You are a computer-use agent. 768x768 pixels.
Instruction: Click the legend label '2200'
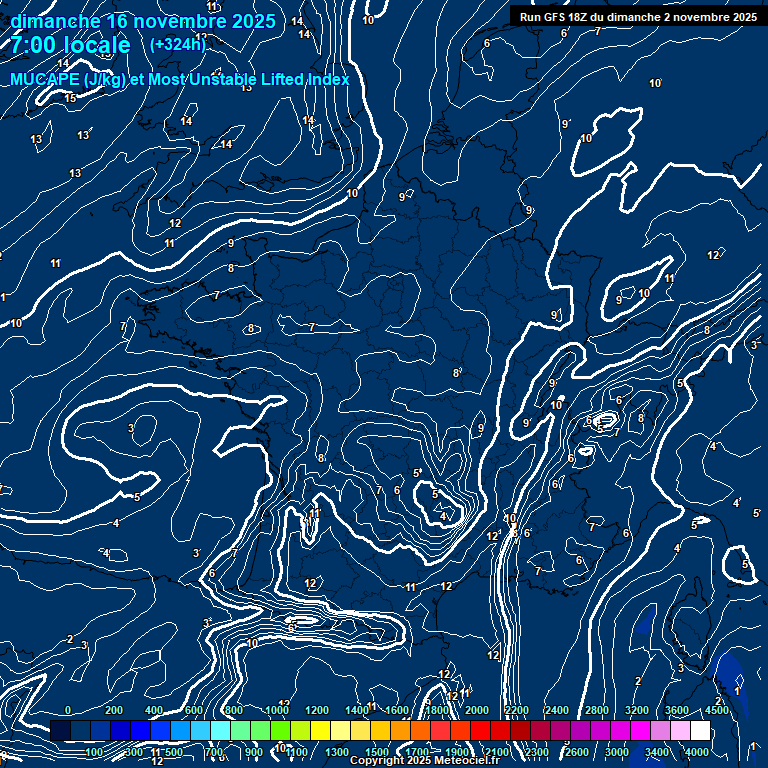[517, 710]
